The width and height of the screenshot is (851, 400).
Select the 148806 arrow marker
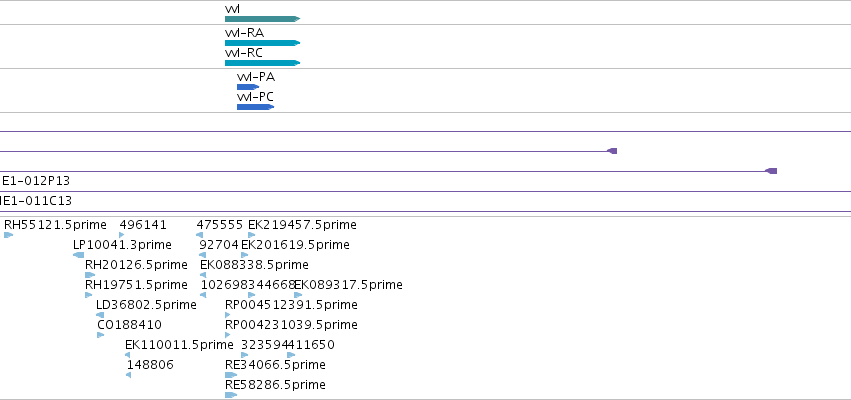click(x=128, y=375)
